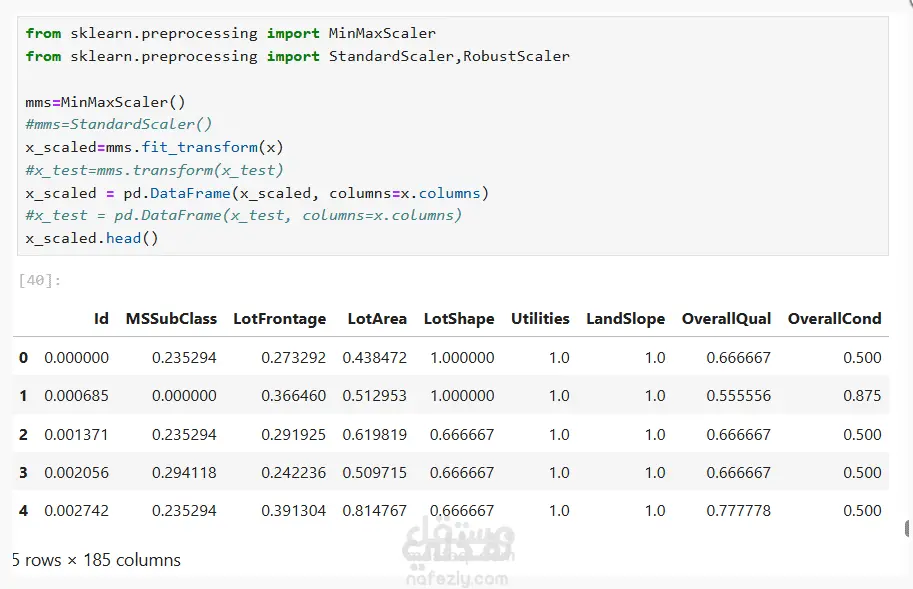Click the output cell number [40]
Image resolution: width=913 pixels, height=589 pixels.
(40, 281)
